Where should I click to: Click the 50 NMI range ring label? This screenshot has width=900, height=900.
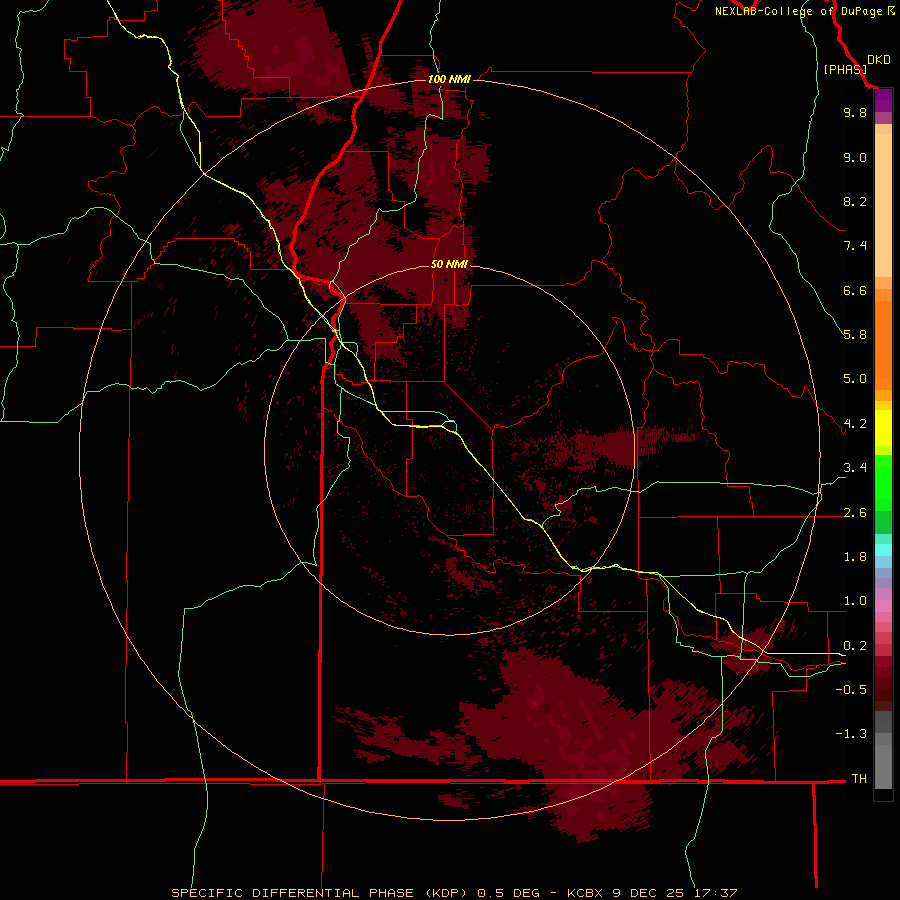click(449, 264)
